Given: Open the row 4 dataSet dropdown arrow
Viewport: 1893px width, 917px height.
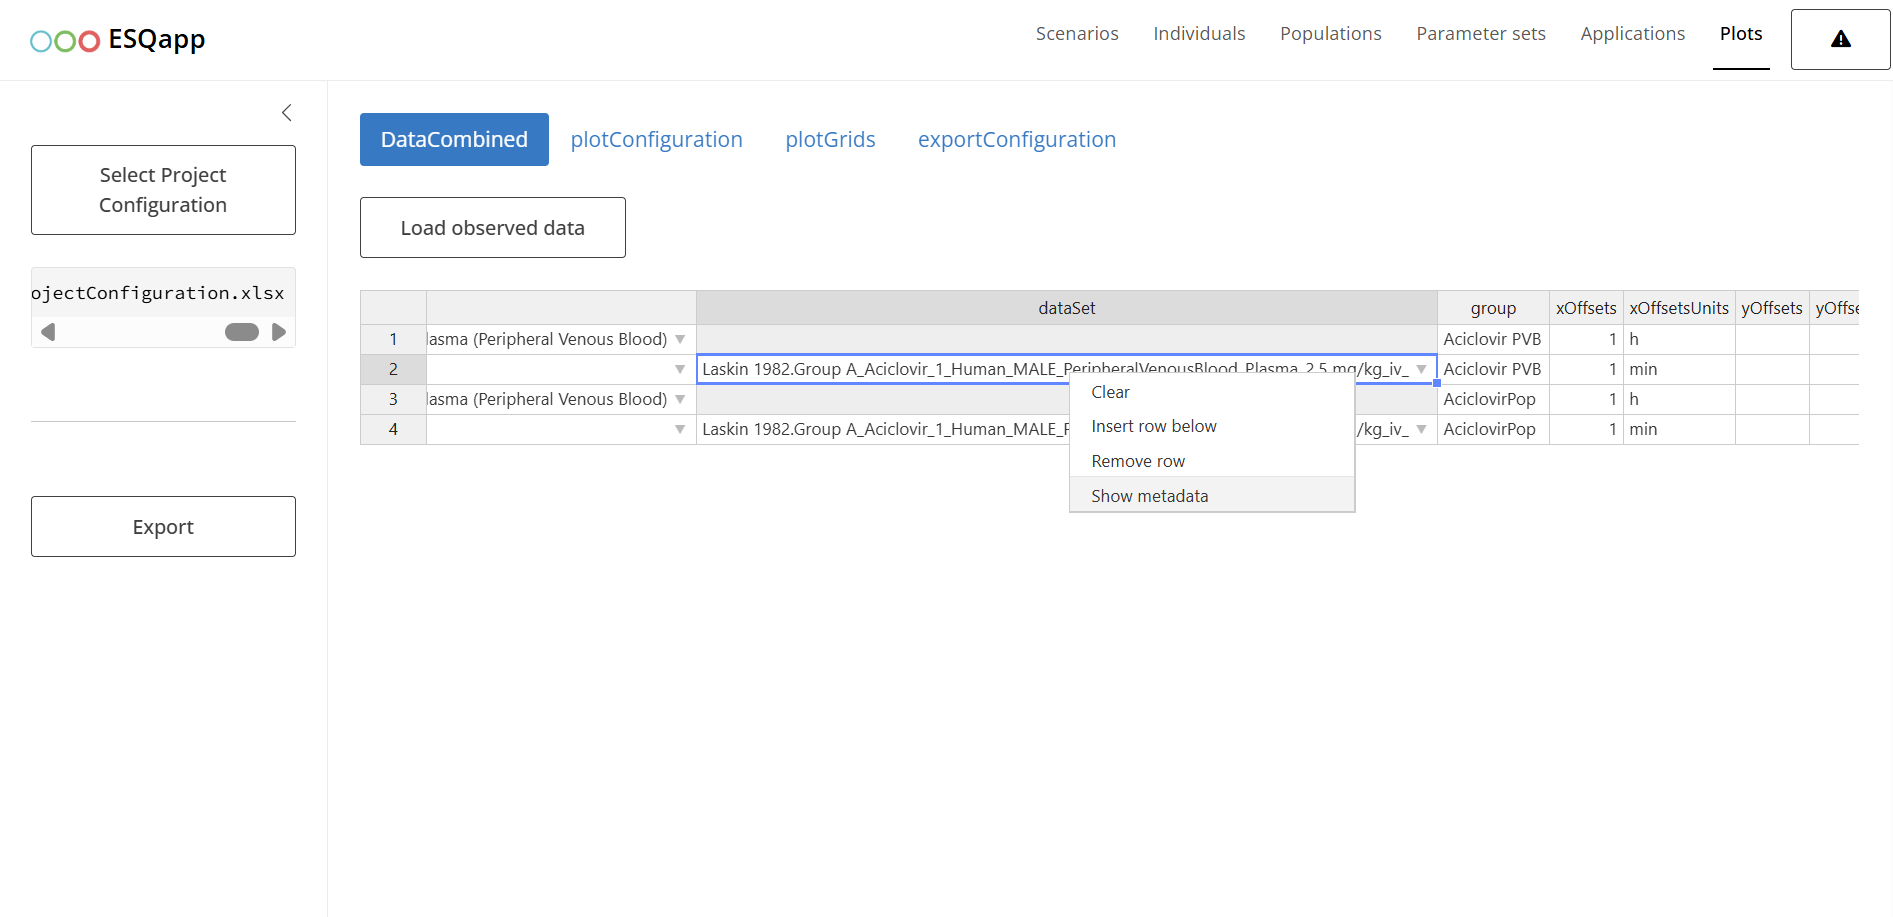Looking at the screenshot, I should 1421,430.
